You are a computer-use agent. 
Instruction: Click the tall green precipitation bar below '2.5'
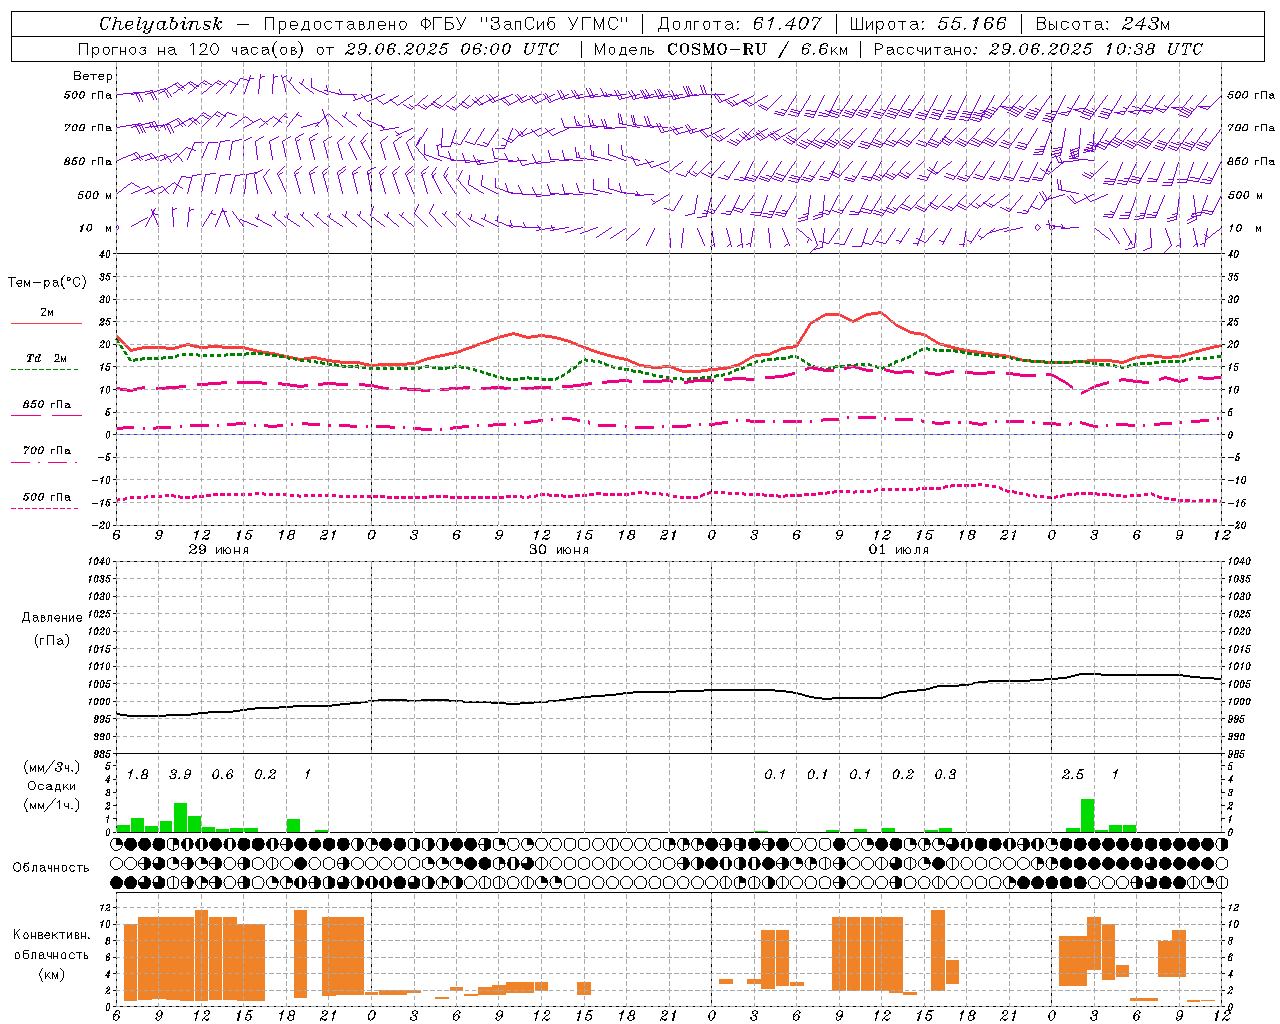pyautogui.click(x=1087, y=815)
